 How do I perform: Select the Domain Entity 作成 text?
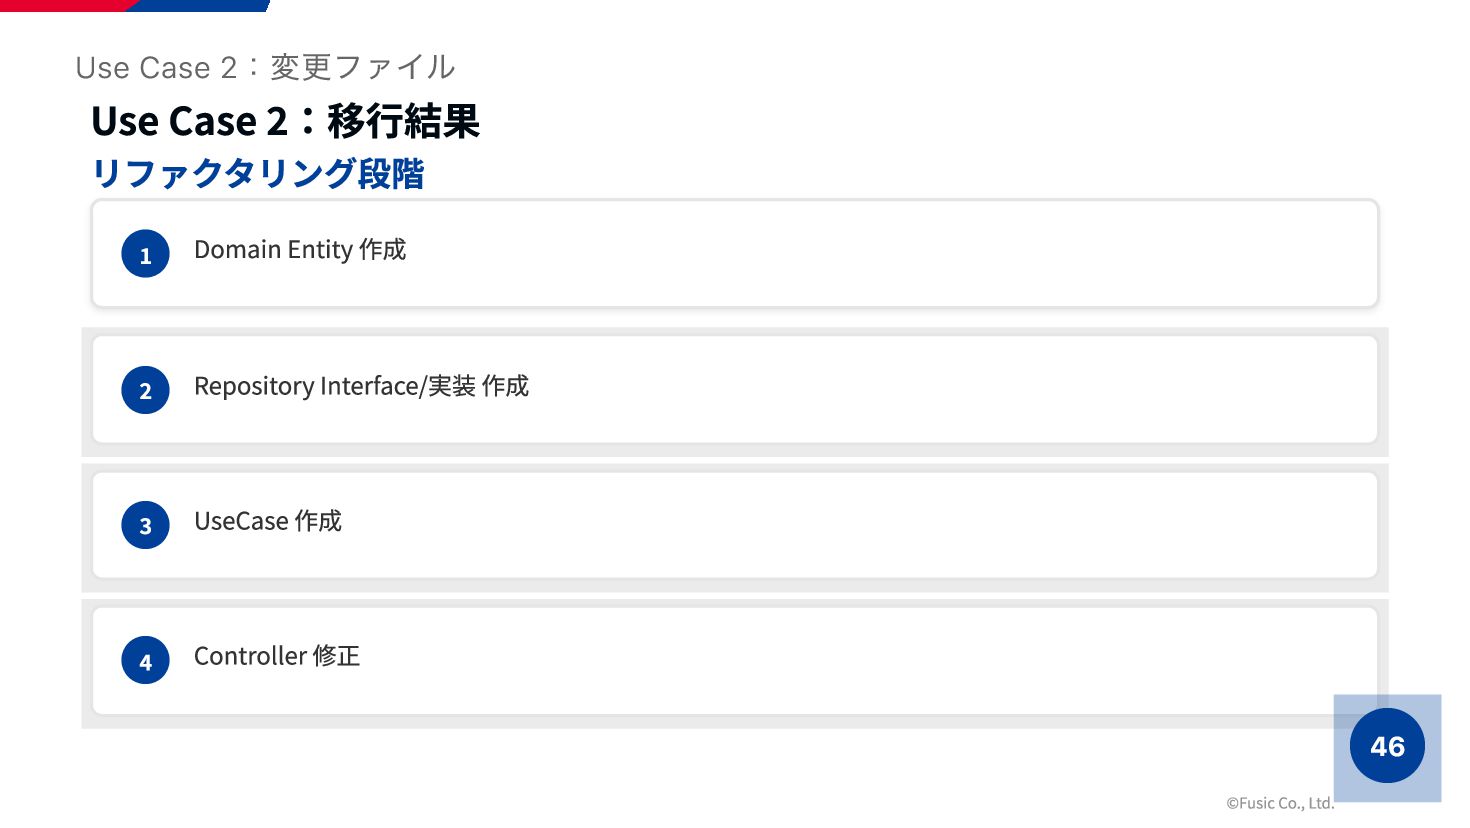click(x=300, y=249)
